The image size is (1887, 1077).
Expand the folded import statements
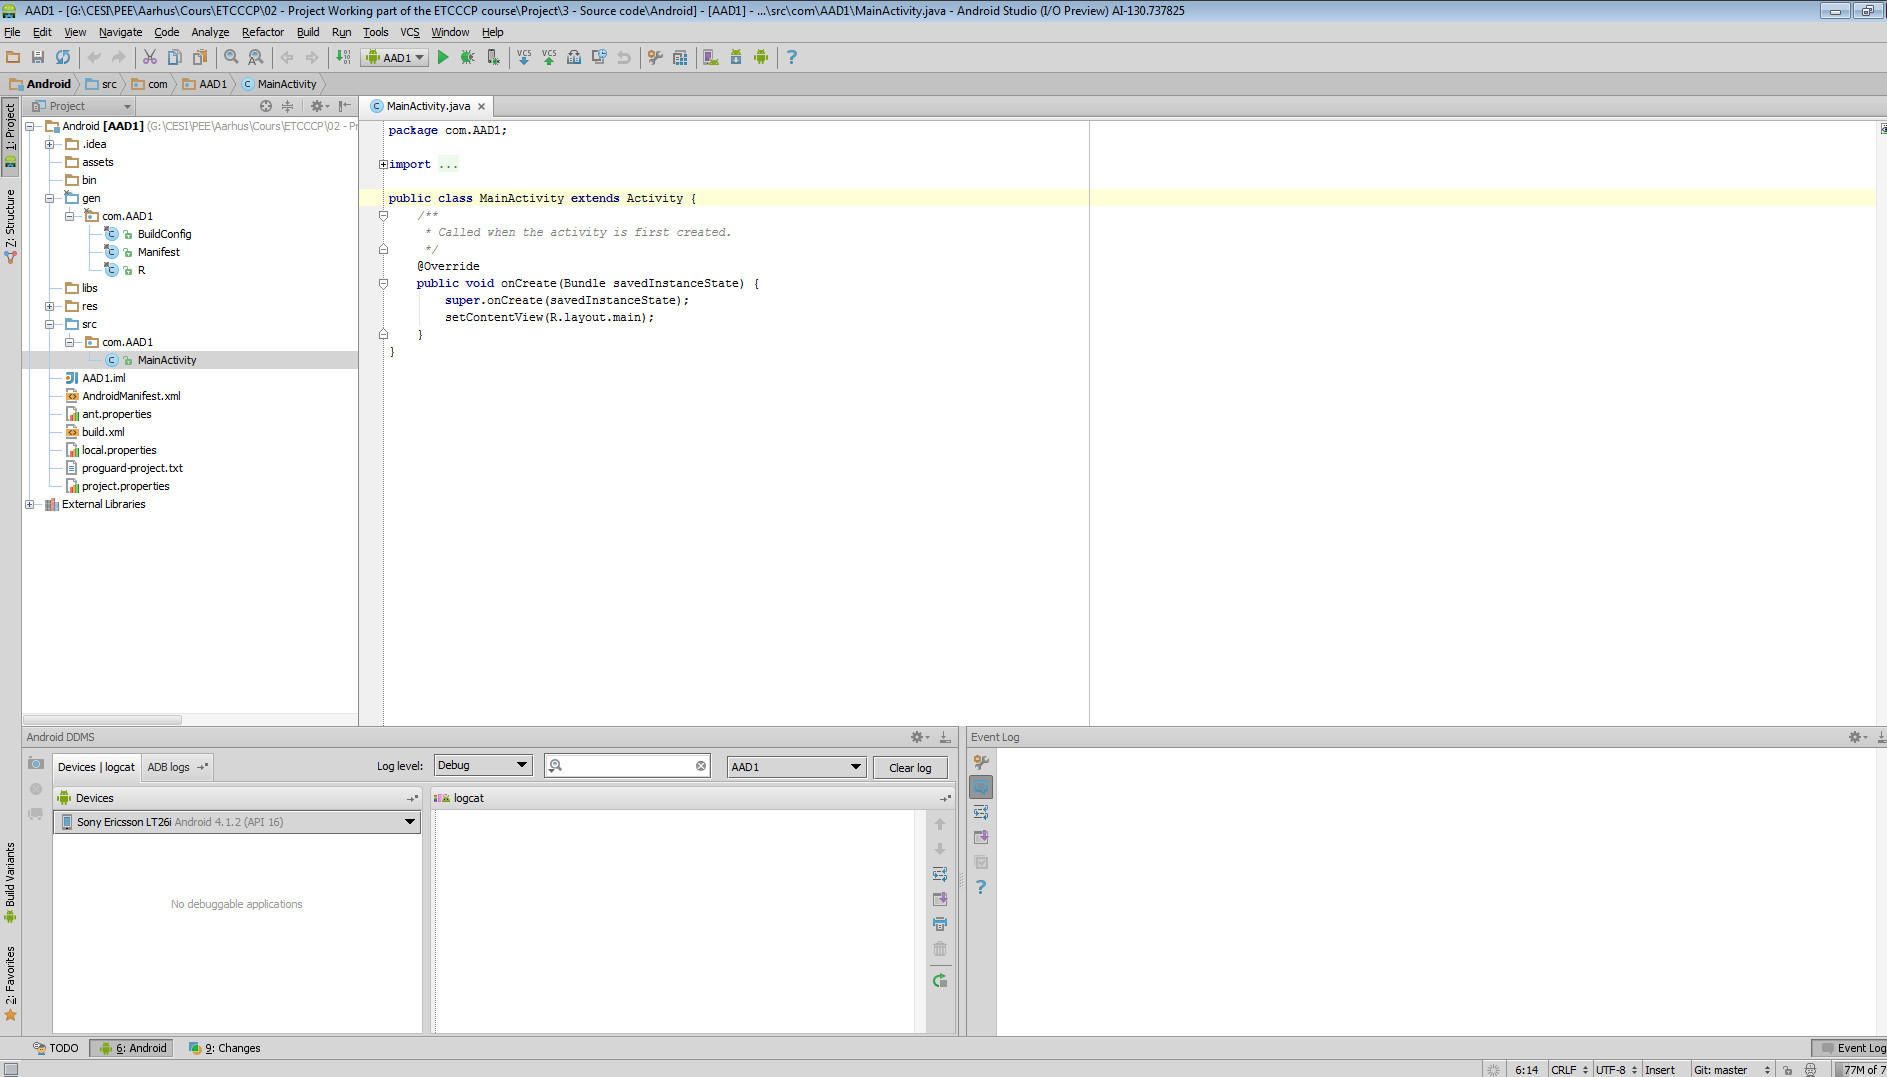(x=383, y=164)
